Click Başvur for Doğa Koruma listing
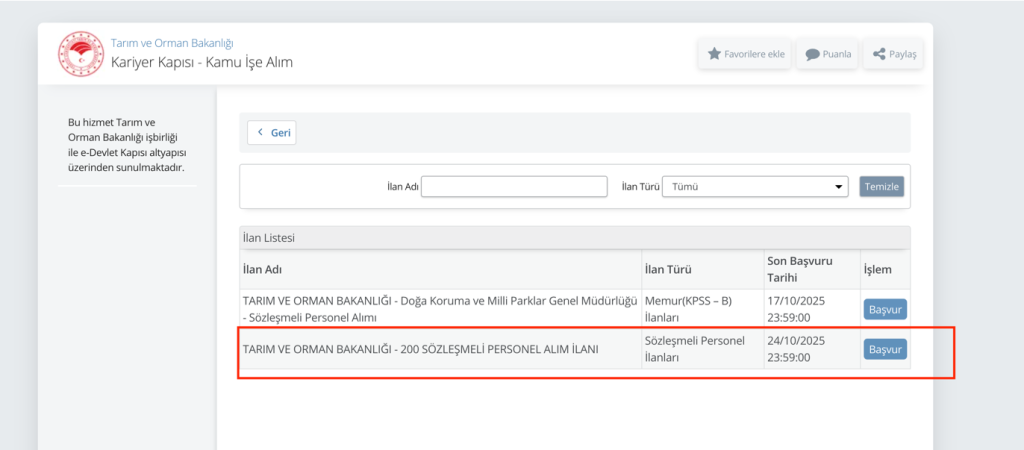Screen dimensions: 1024x450 [x=885, y=309]
